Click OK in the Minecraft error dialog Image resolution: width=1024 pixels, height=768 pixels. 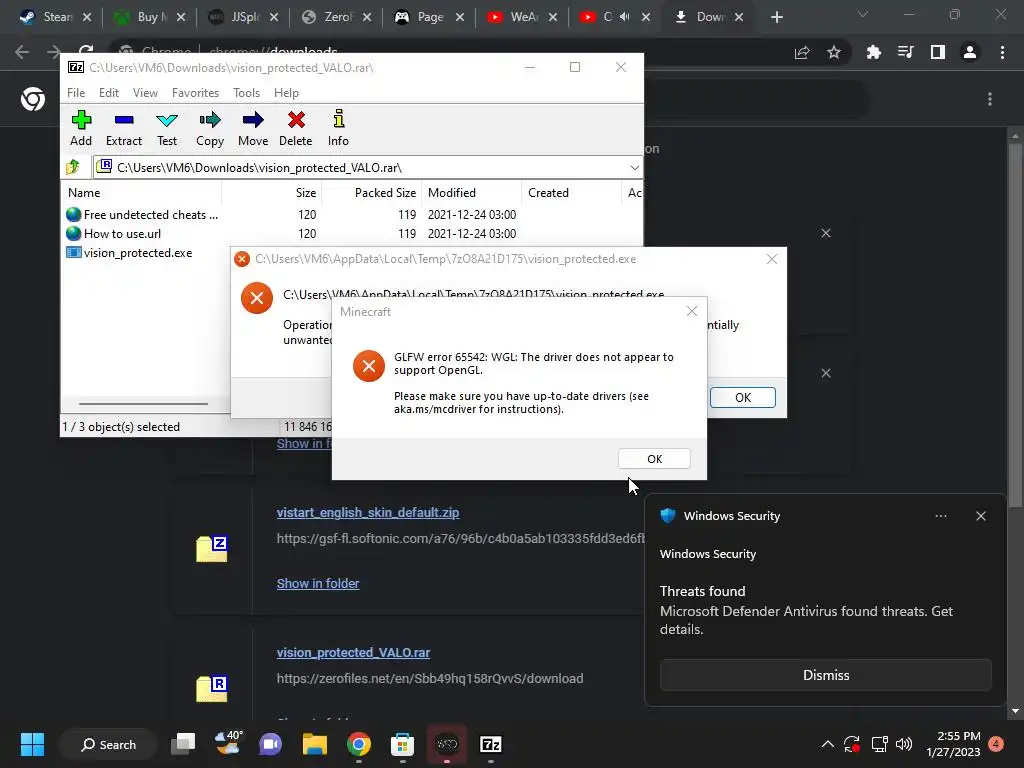click(654, 459)
